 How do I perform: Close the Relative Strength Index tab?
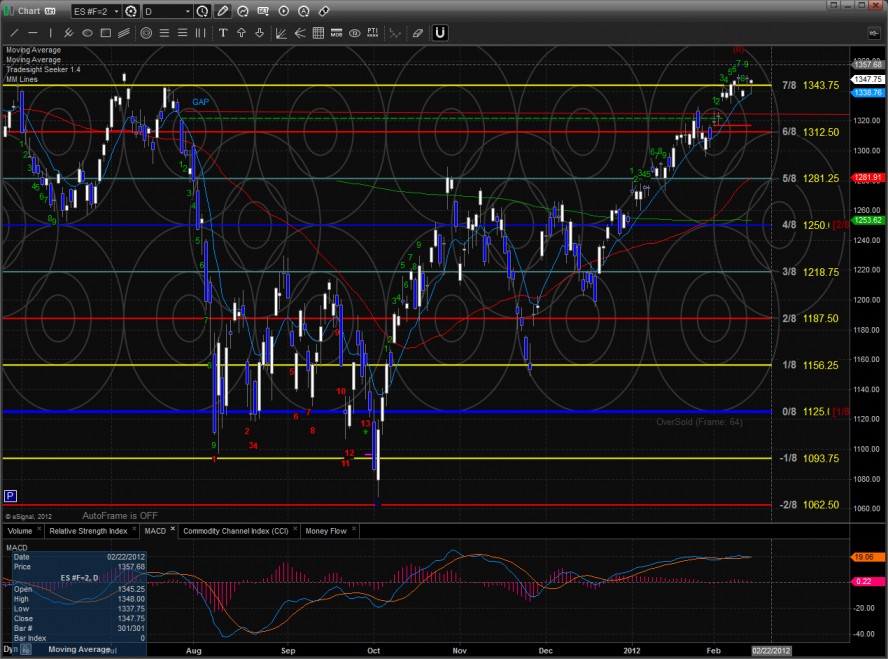tap(134, 529)
